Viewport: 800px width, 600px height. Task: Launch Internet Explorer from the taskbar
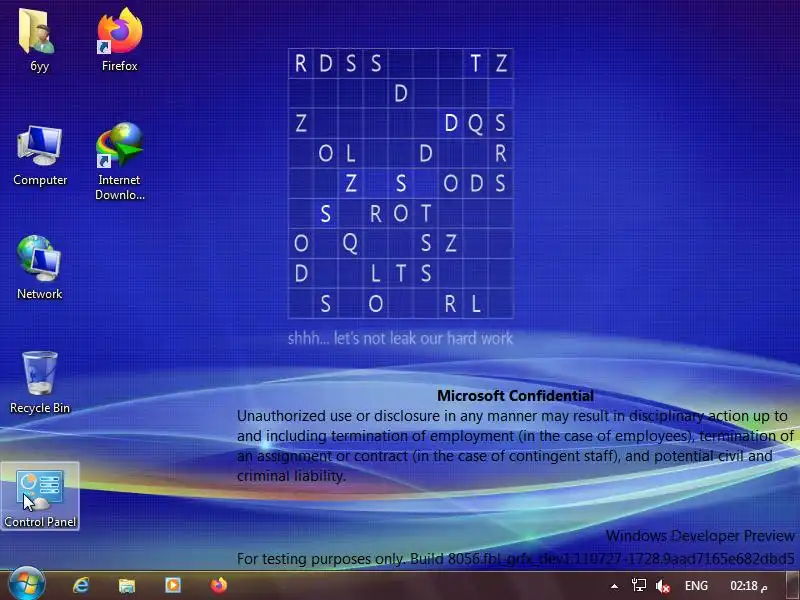81,585
